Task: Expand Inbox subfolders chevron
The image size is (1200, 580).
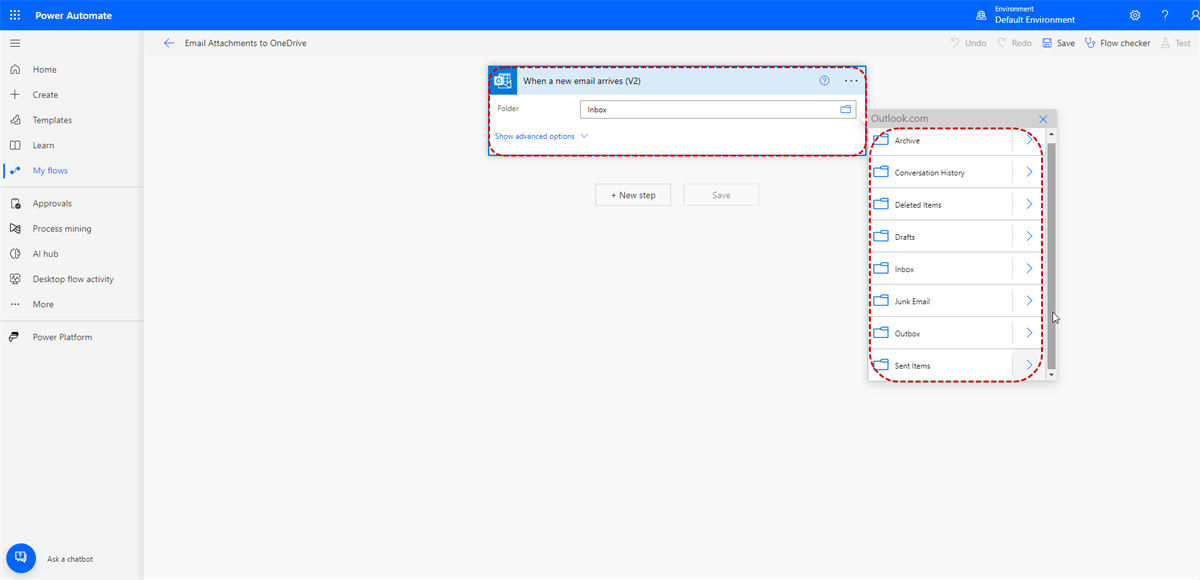Action: 1029,268
